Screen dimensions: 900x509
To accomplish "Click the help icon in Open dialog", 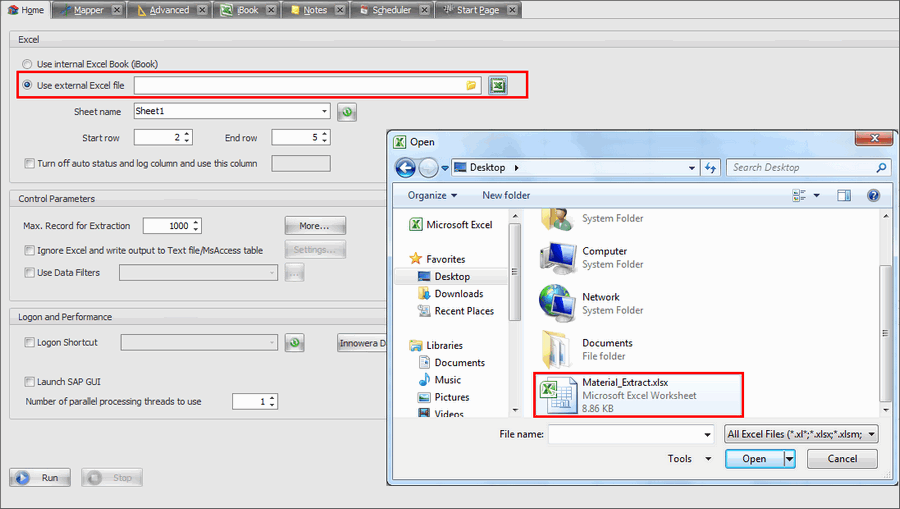I will tap(873, 195).
